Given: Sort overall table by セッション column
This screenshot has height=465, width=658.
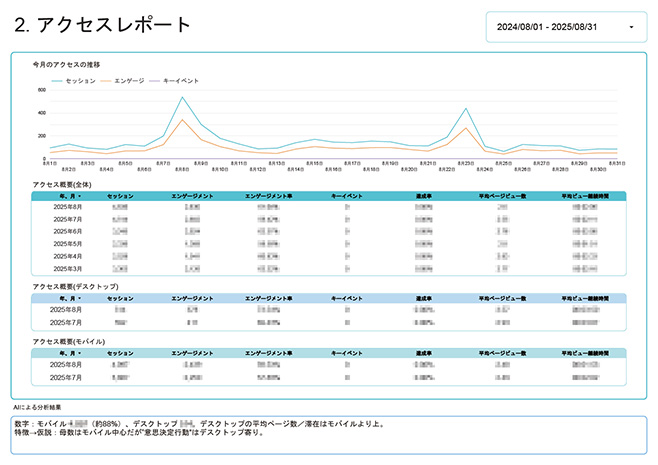Looking at the screenshot, I should 120,196.
